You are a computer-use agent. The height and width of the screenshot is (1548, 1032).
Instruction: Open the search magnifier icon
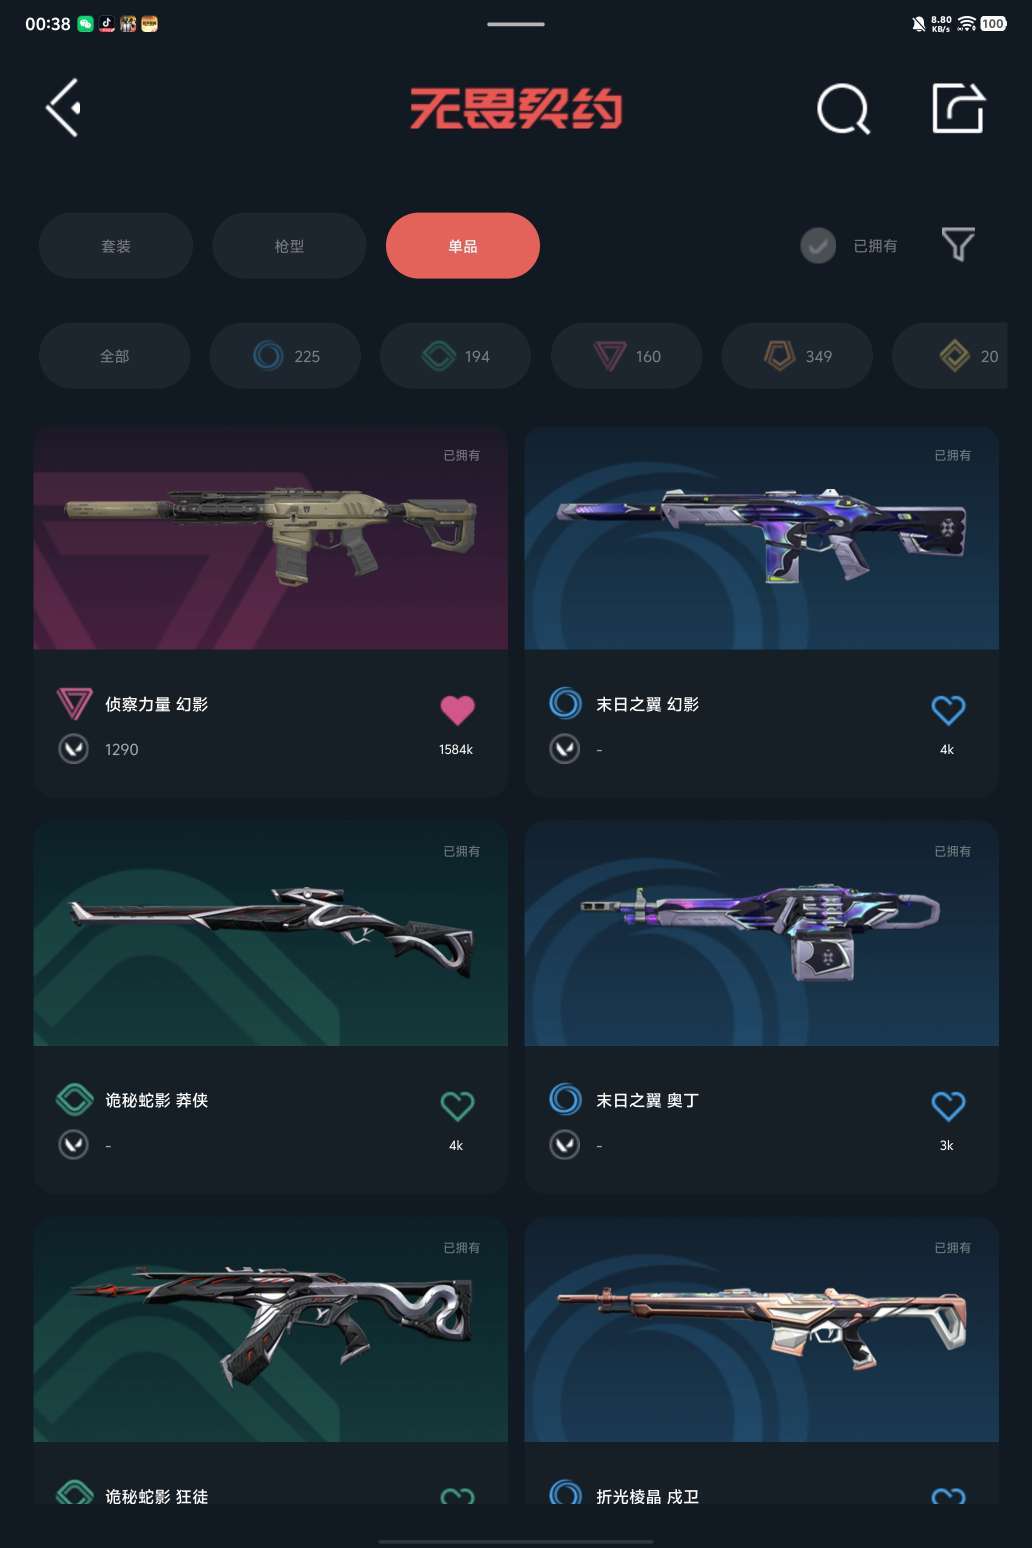tap(843, 108)
